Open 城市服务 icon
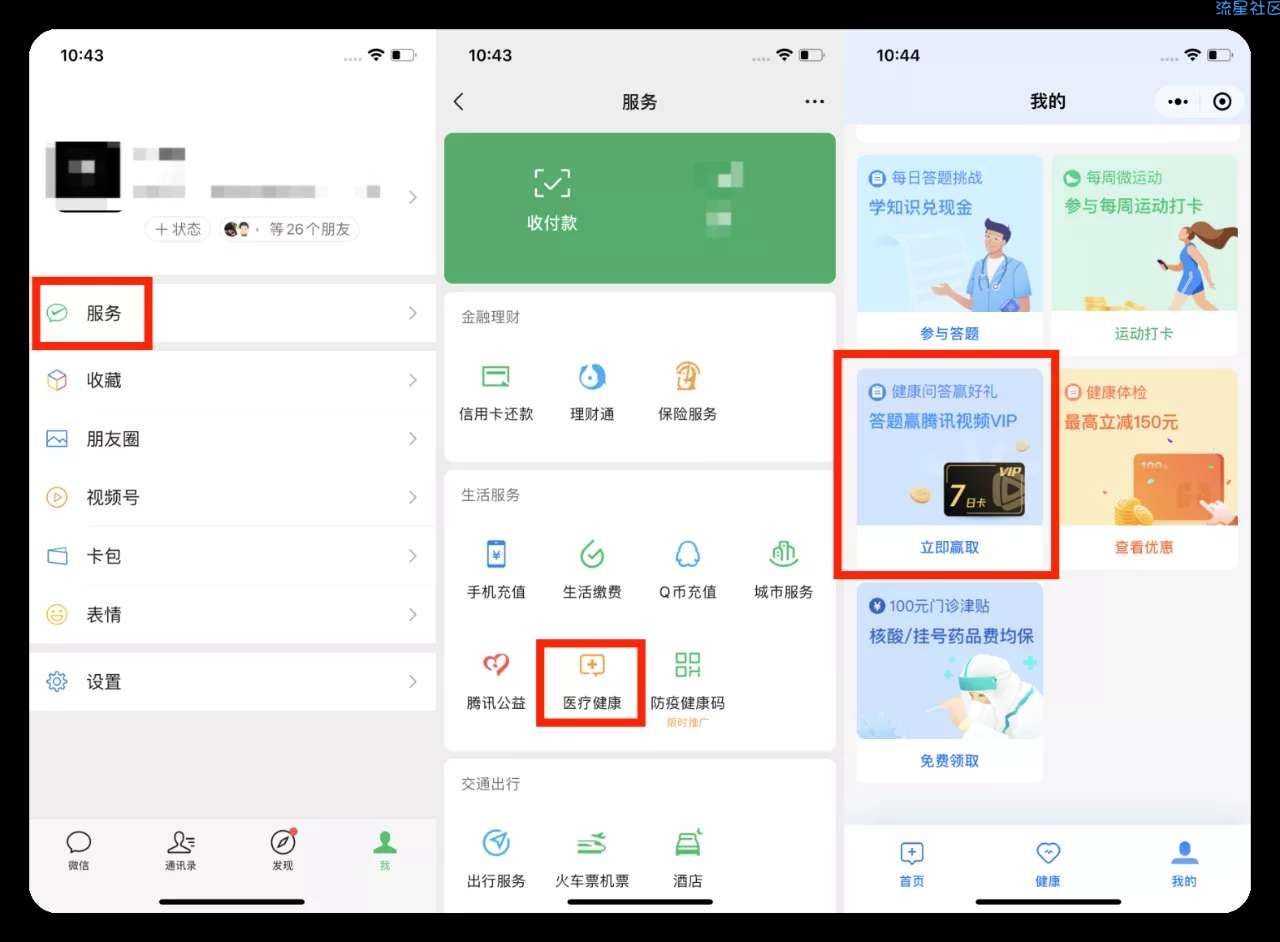This screenshot has height=942, width=1280. pyautogui.click(x=783, y=554)
